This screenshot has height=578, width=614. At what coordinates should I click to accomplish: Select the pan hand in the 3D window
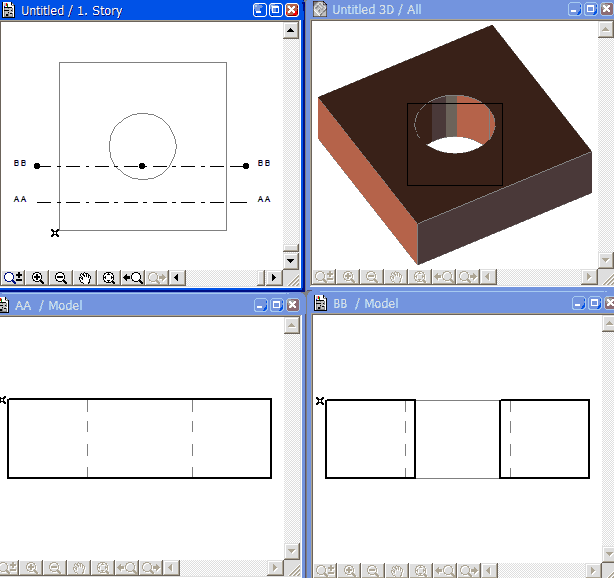tap(396, 277)
